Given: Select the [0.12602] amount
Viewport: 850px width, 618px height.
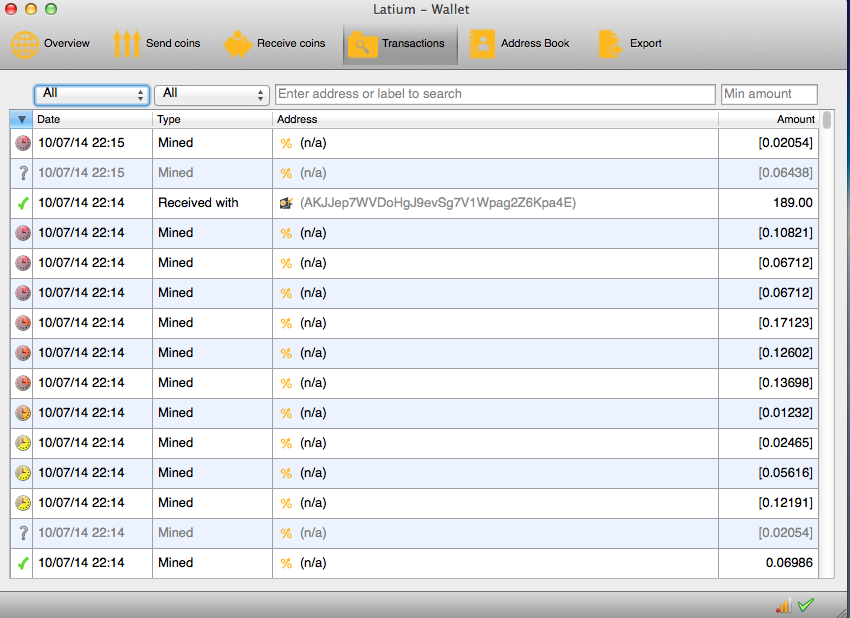Looking at the screenshot, I should (x=785, y=352).
